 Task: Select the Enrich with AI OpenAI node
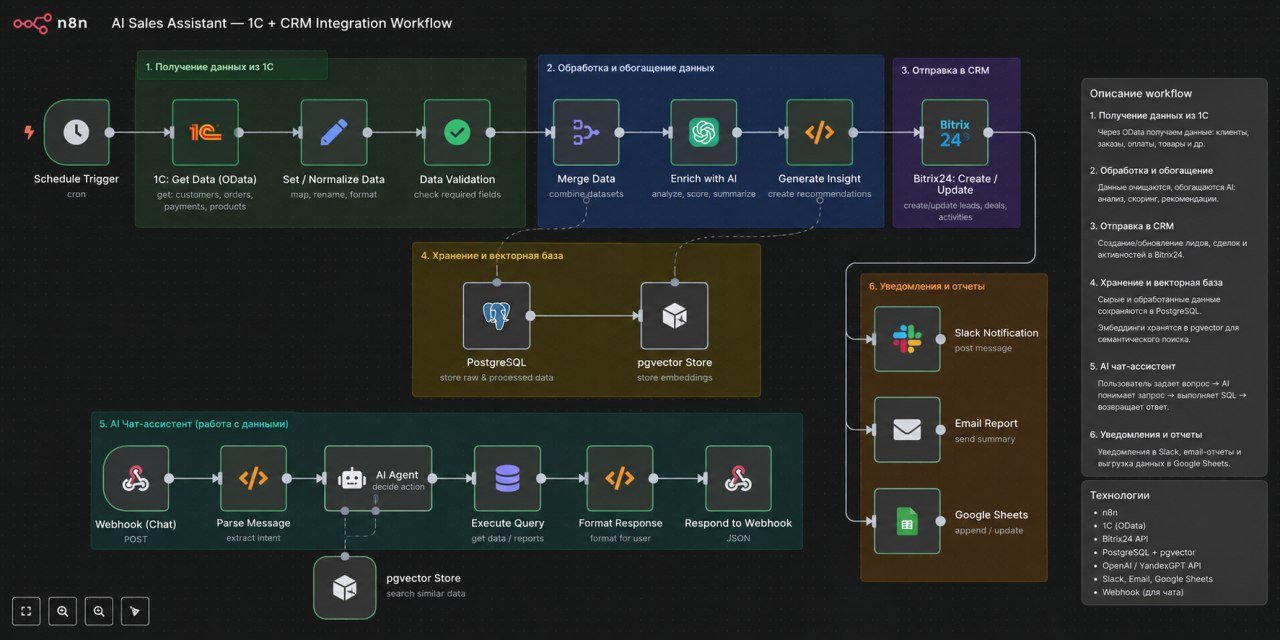[704, 132]
